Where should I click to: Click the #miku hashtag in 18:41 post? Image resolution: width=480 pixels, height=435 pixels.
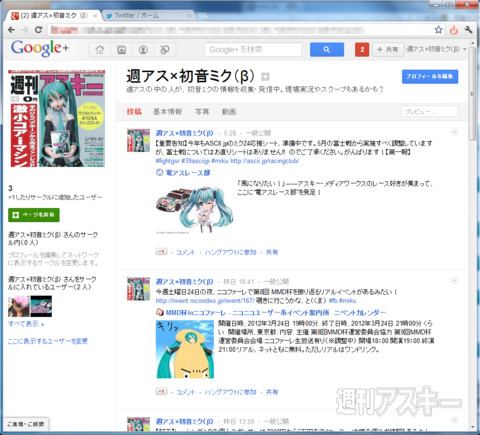(348, 301)
